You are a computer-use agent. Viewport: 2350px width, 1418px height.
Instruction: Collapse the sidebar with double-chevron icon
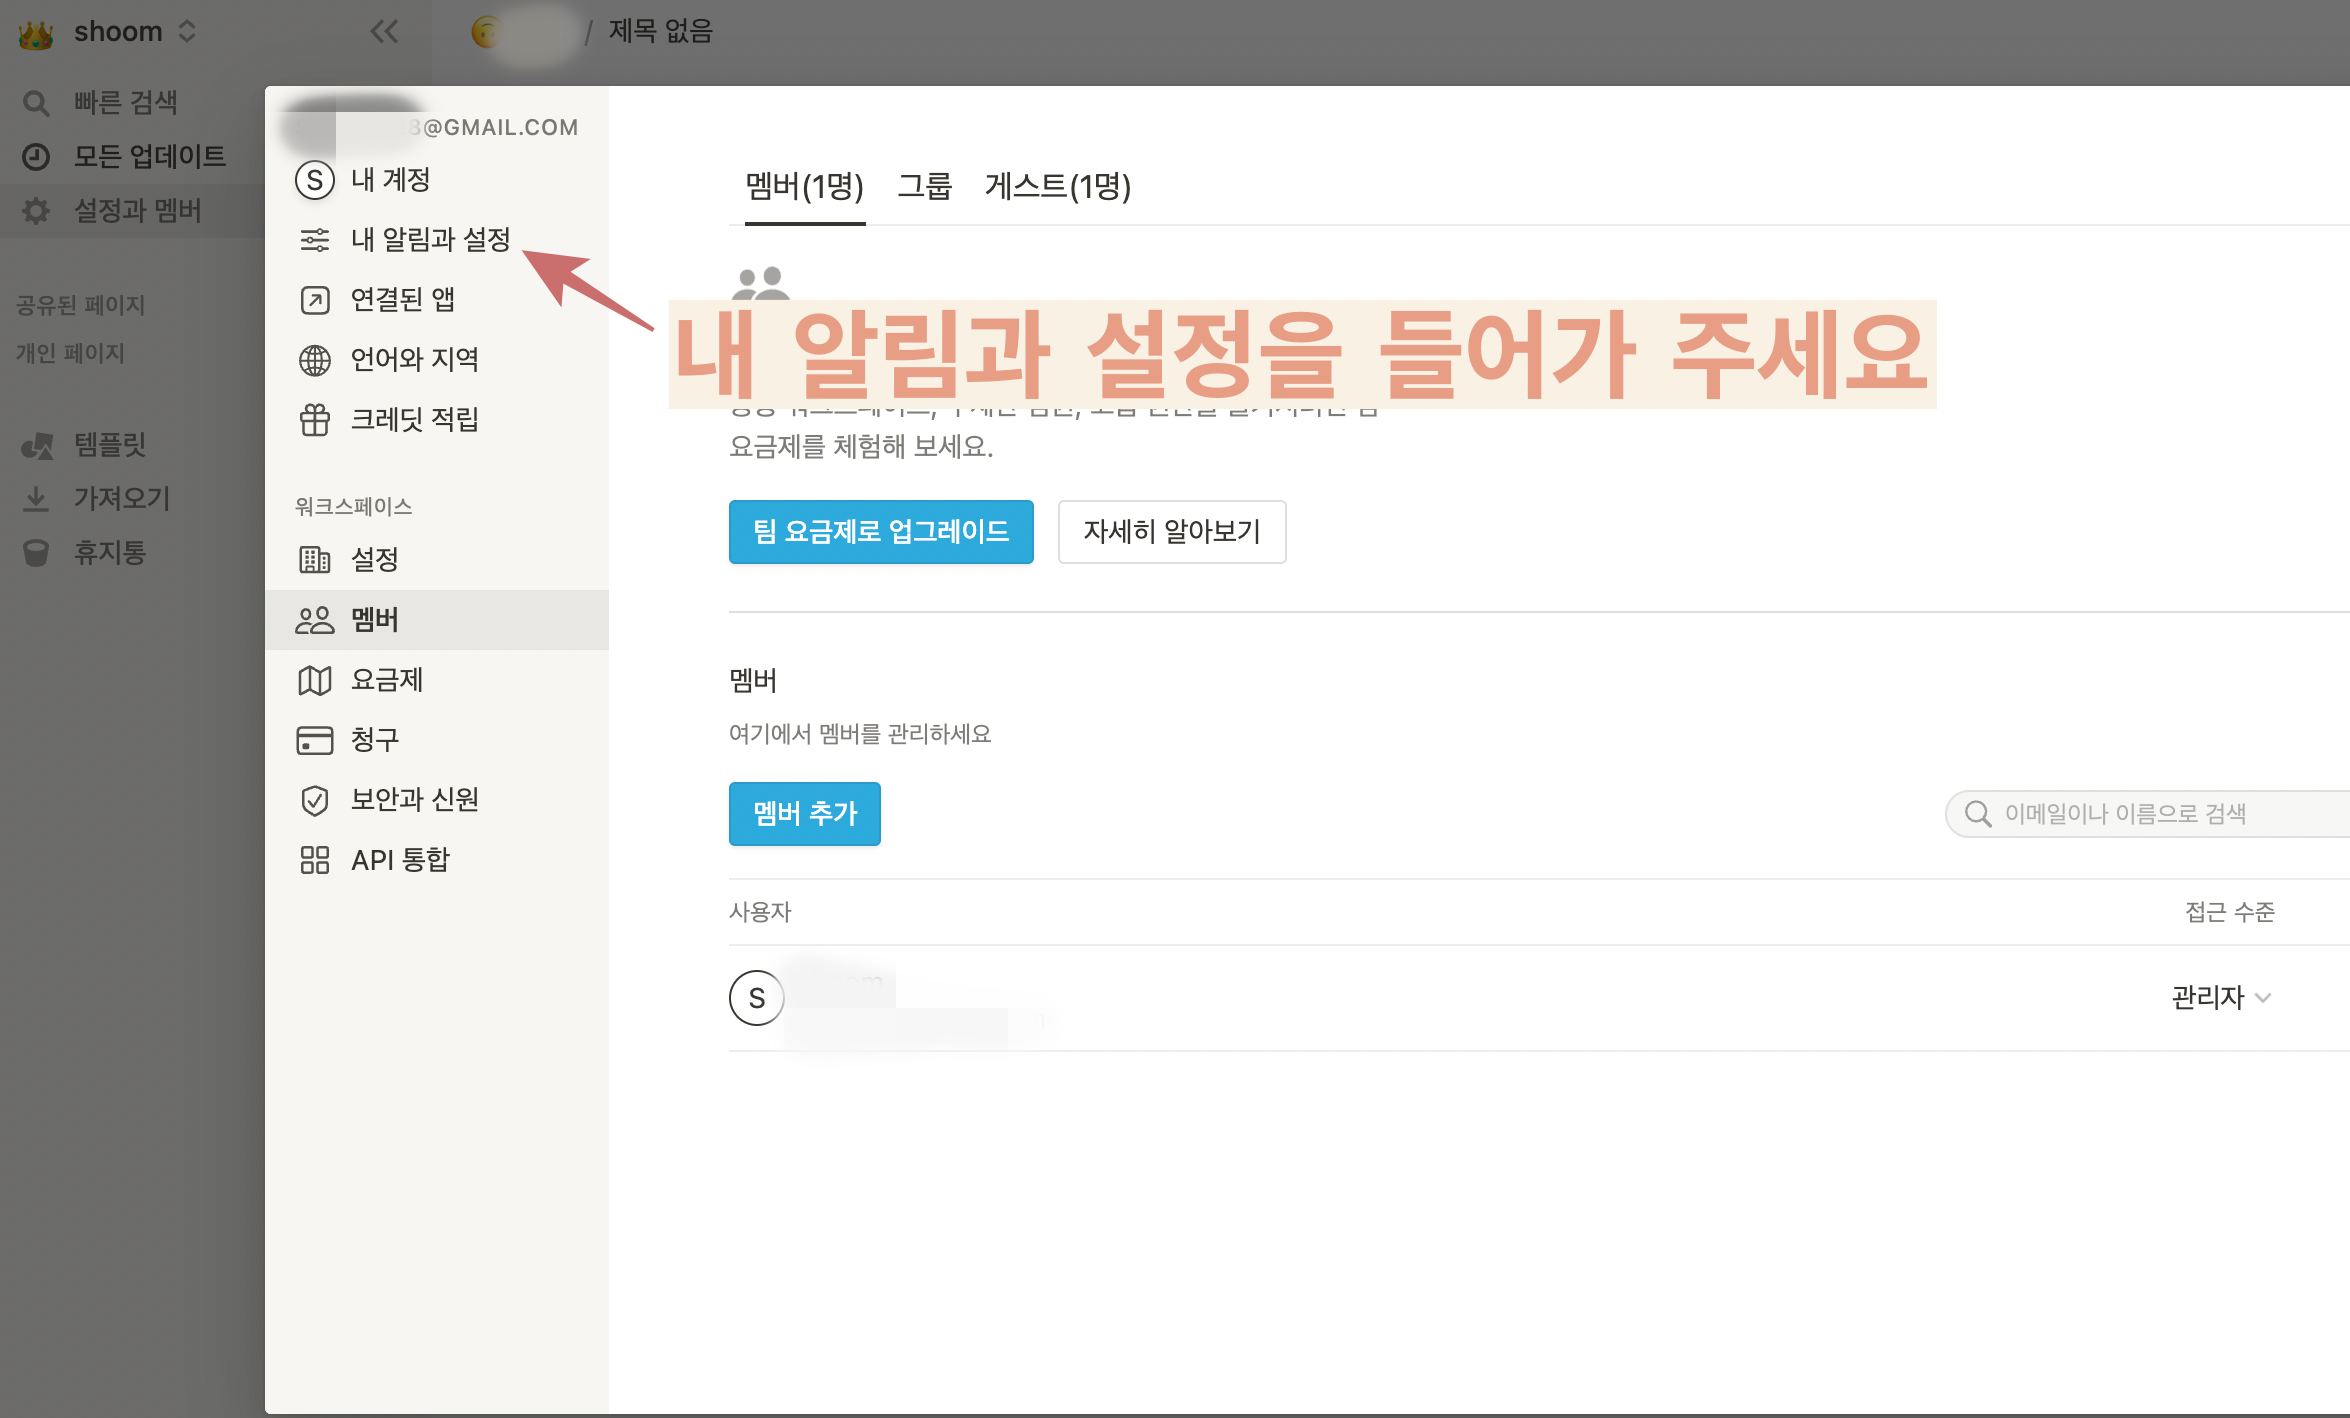click(384, 32)
